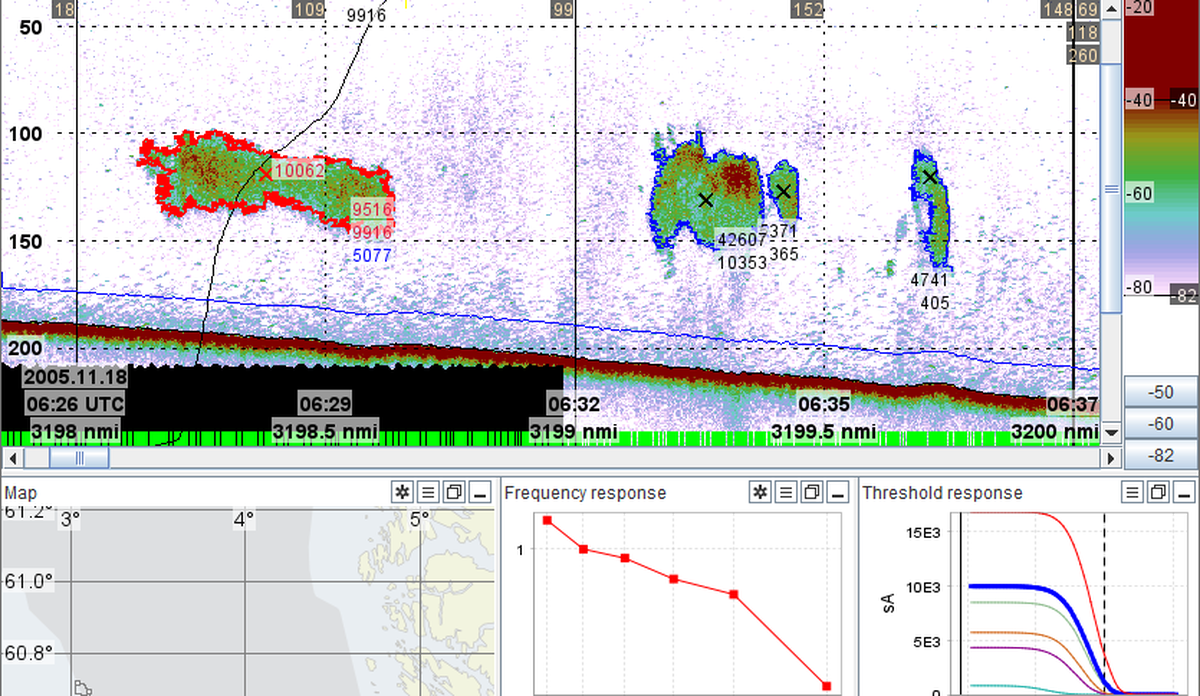Undock the Frequency response panel
The image size is (1200, 696).
coord(813,492)
